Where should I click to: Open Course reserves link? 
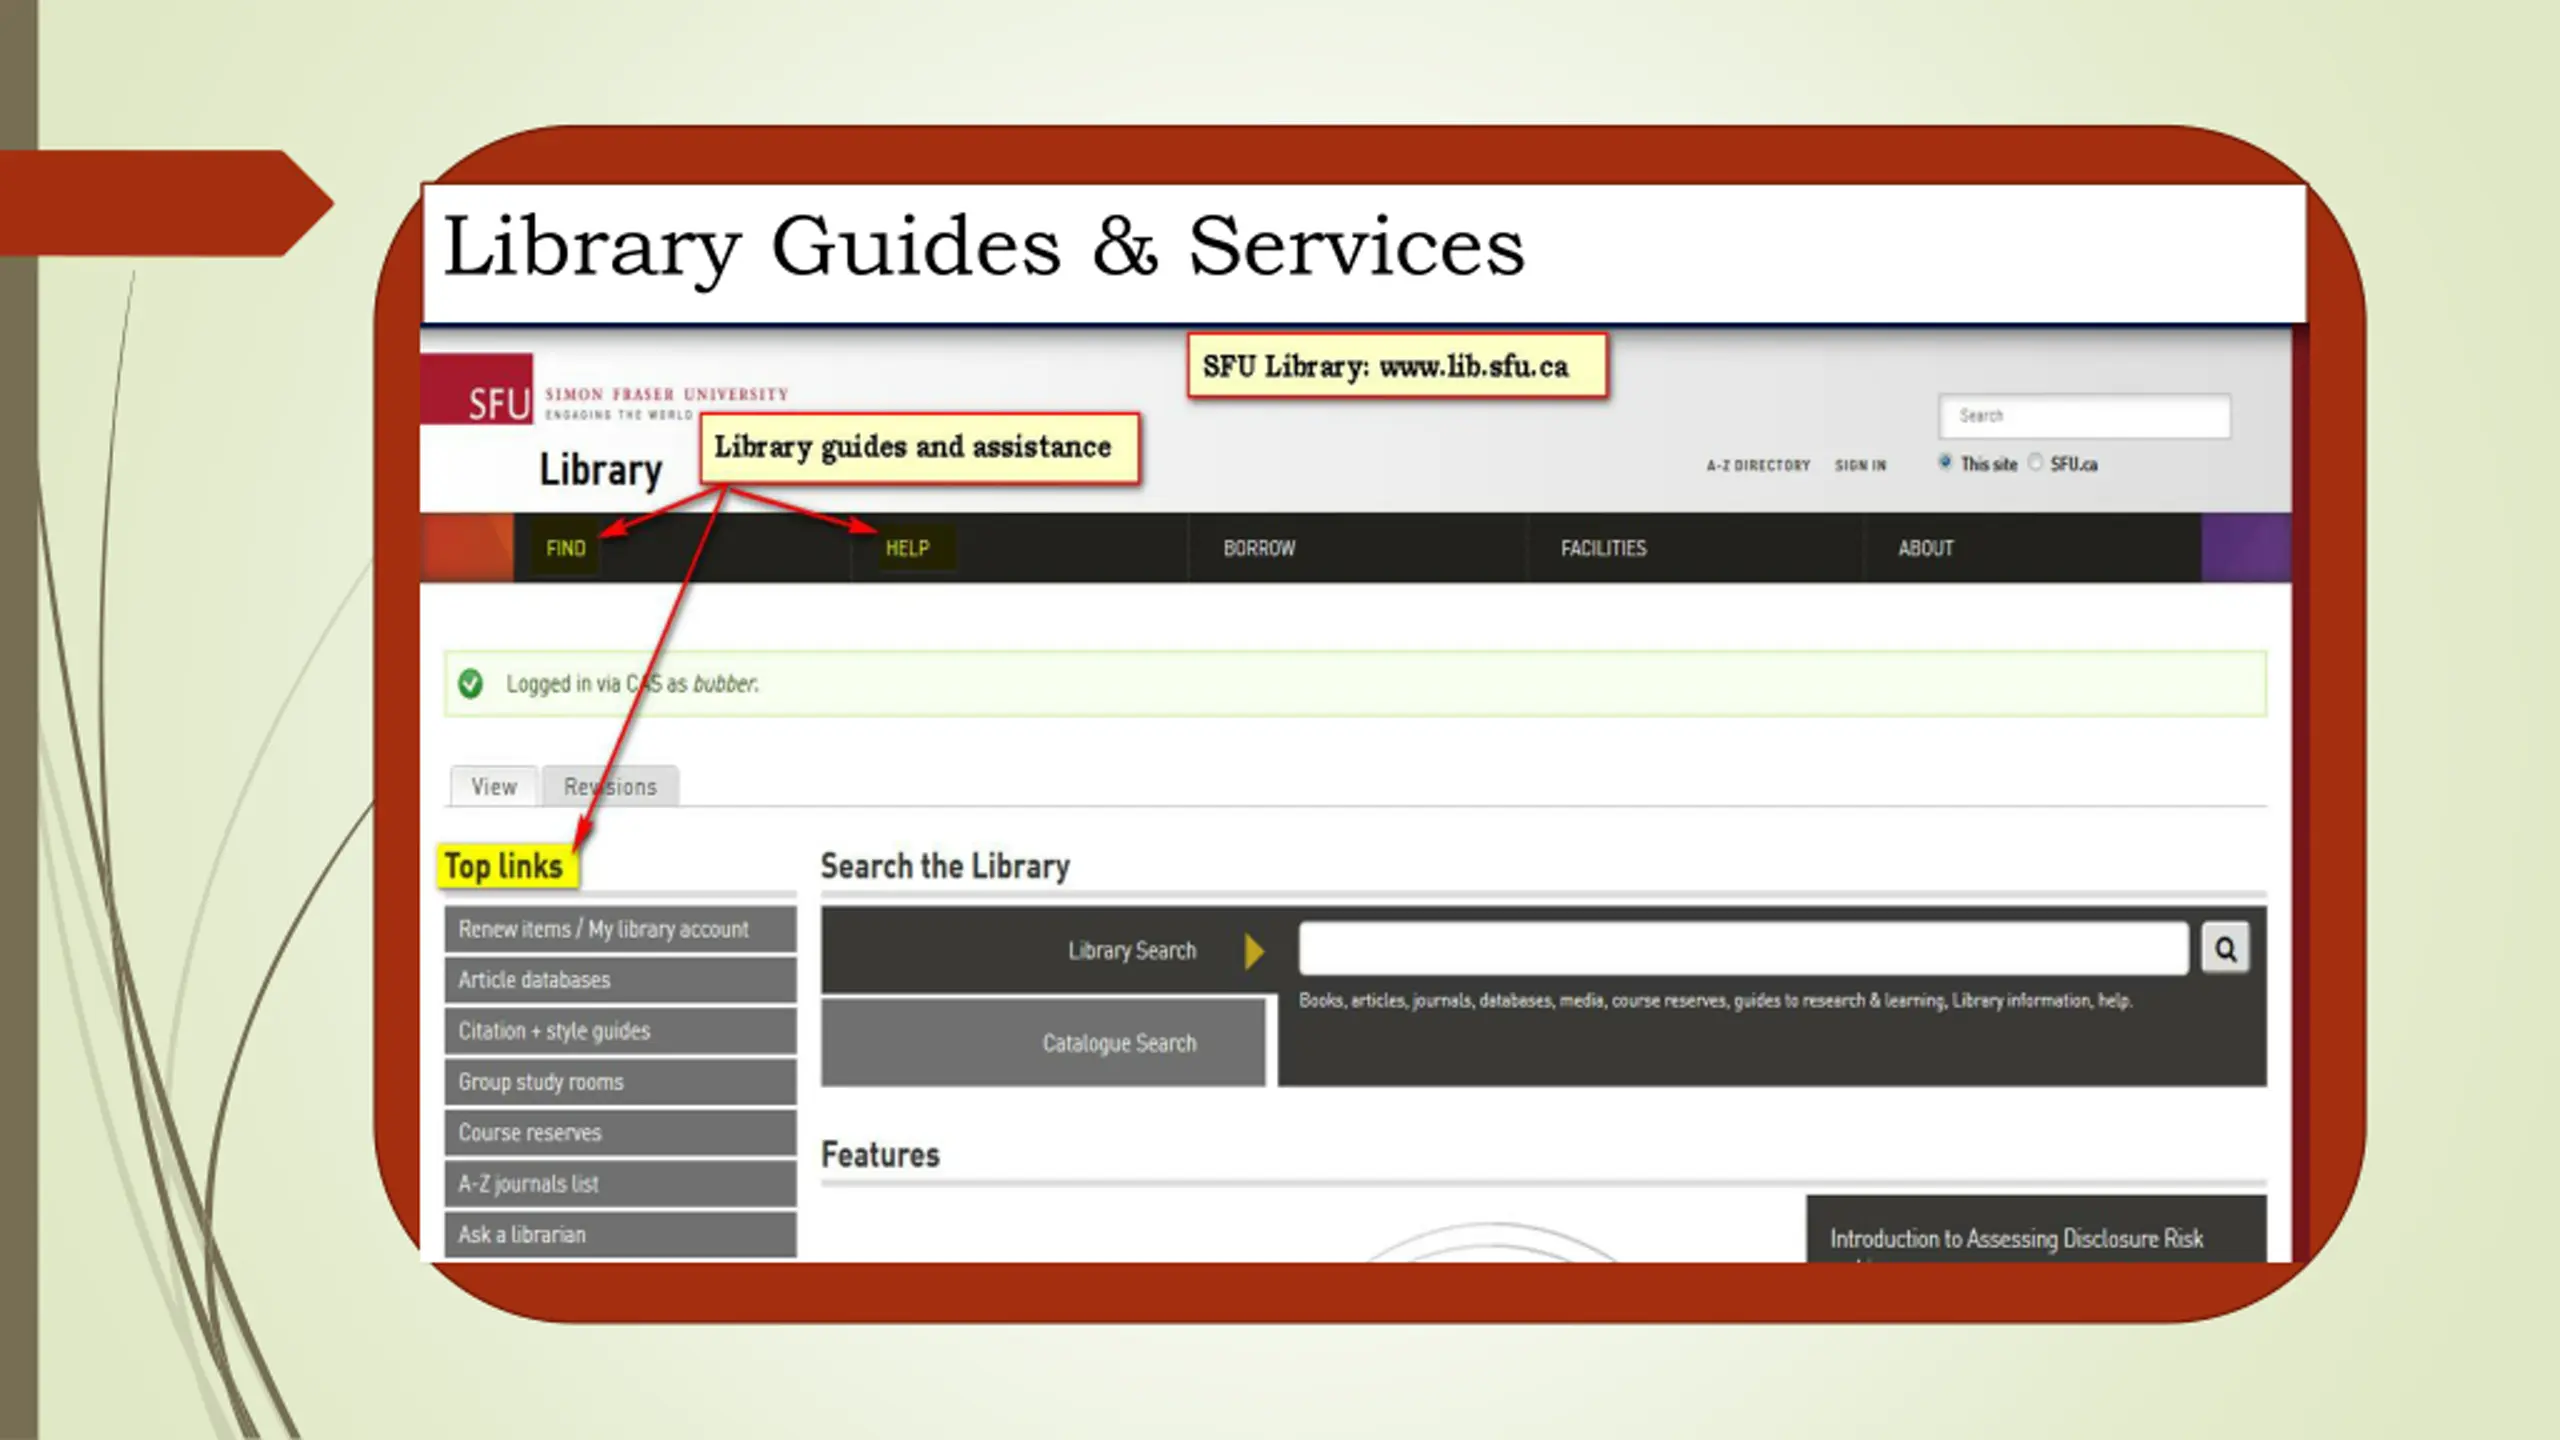coord(621,1133)
